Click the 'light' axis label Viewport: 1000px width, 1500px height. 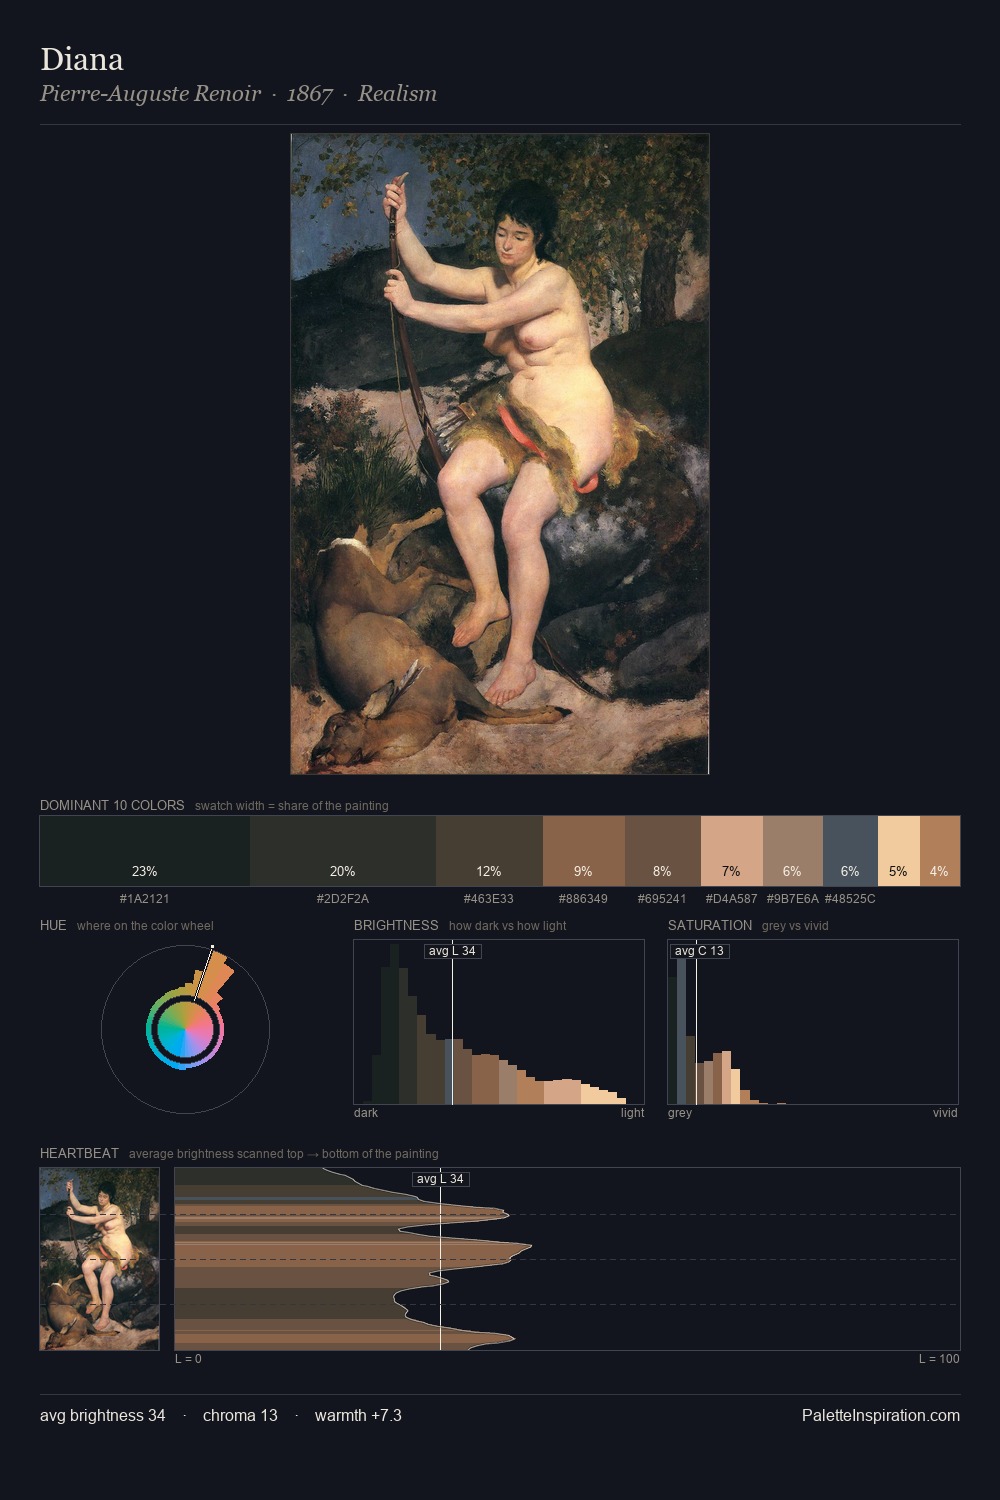632,1113
